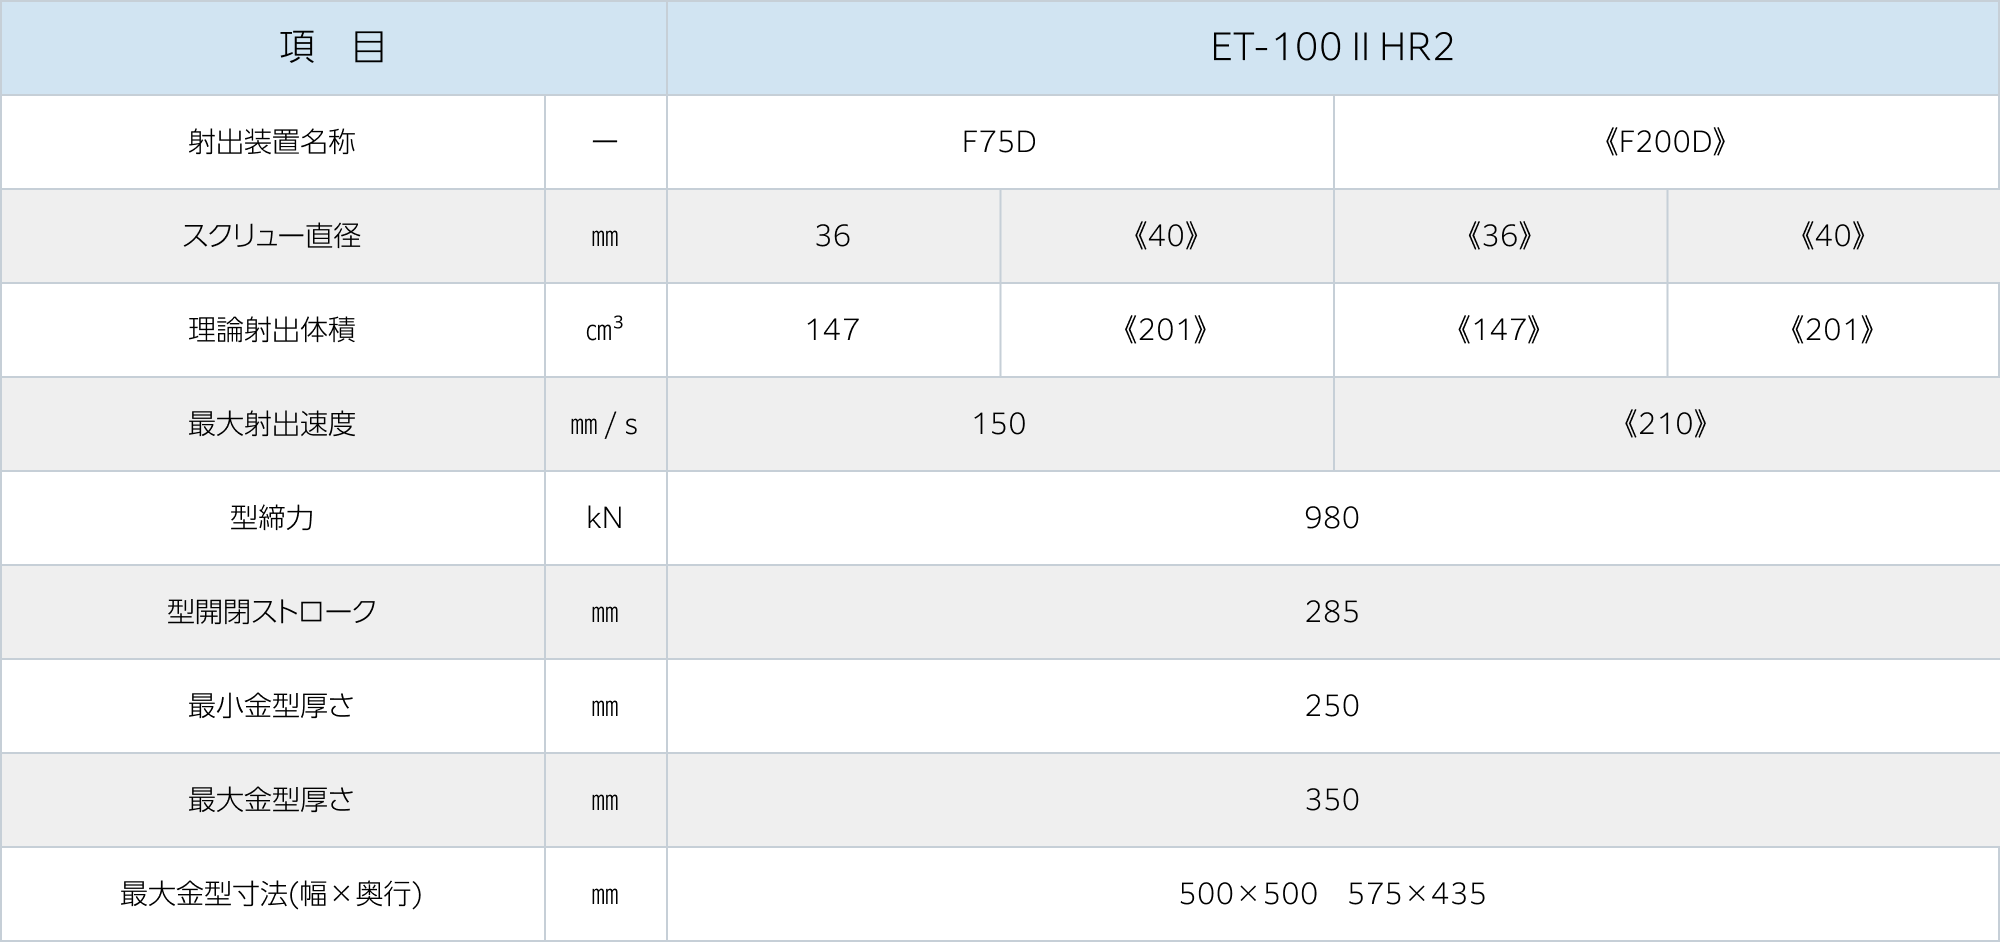Click the 型開閉ストローク row label
The image size is (2000, 942).
pos(272,612)
